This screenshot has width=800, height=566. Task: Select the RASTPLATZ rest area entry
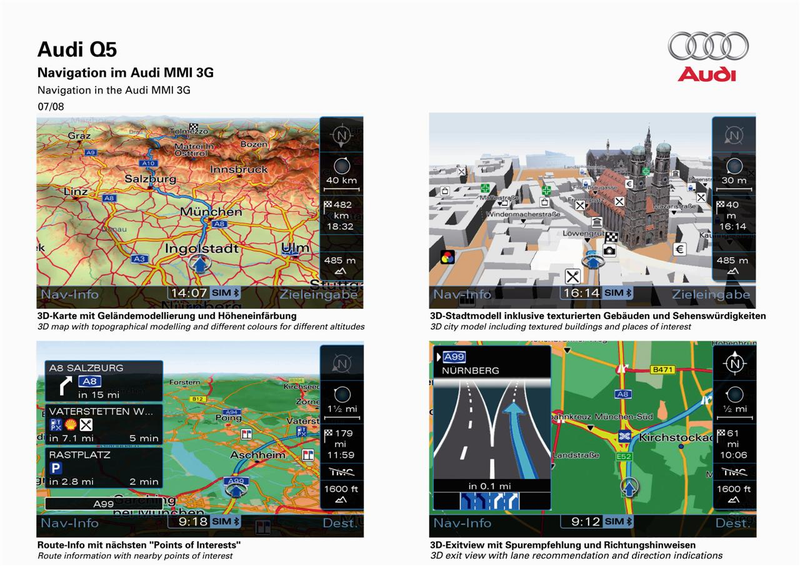(104, 467)
